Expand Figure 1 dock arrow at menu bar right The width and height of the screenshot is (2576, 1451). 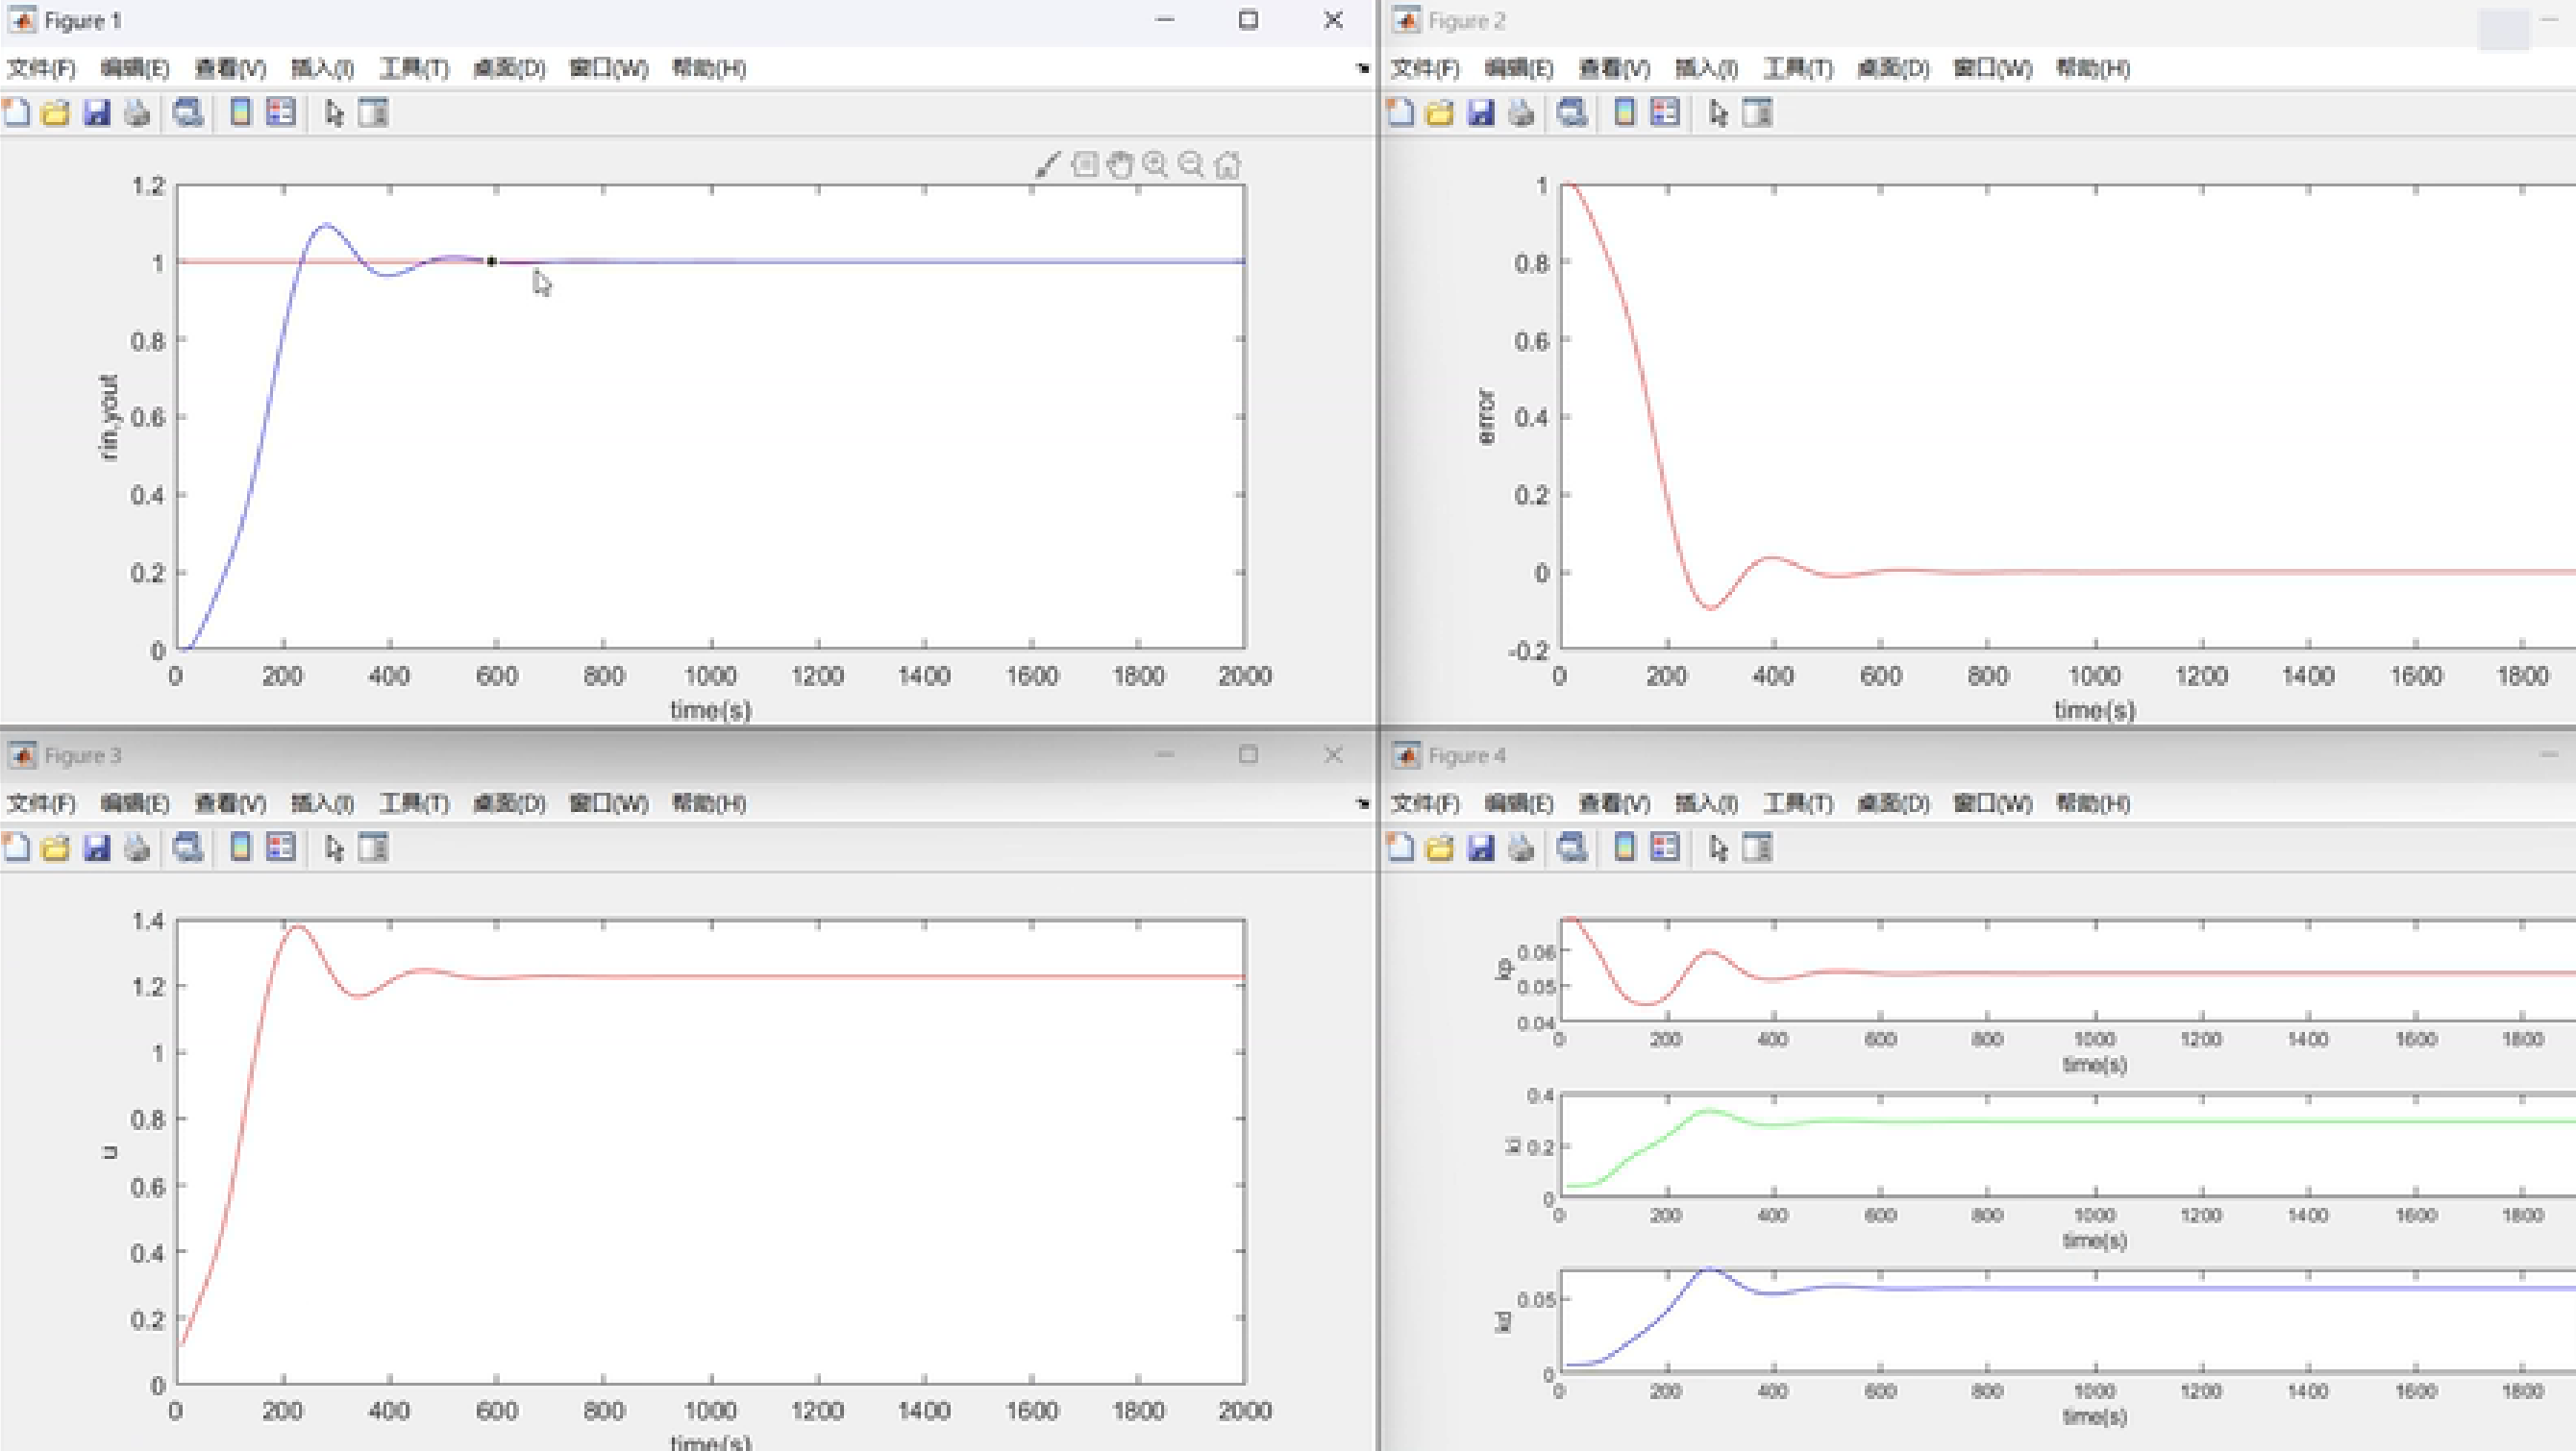tap(1362, 68)
